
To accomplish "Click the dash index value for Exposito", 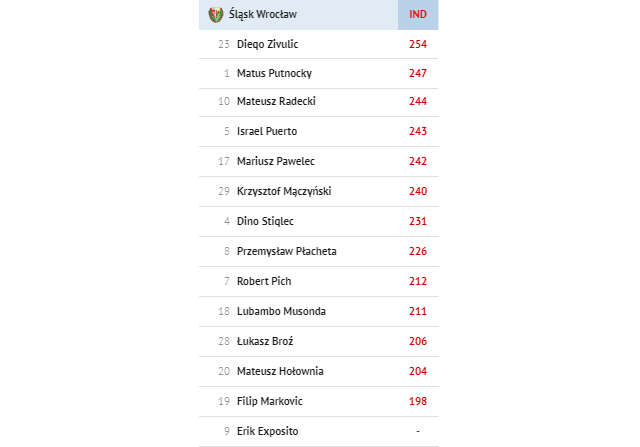I will [418, 431].
